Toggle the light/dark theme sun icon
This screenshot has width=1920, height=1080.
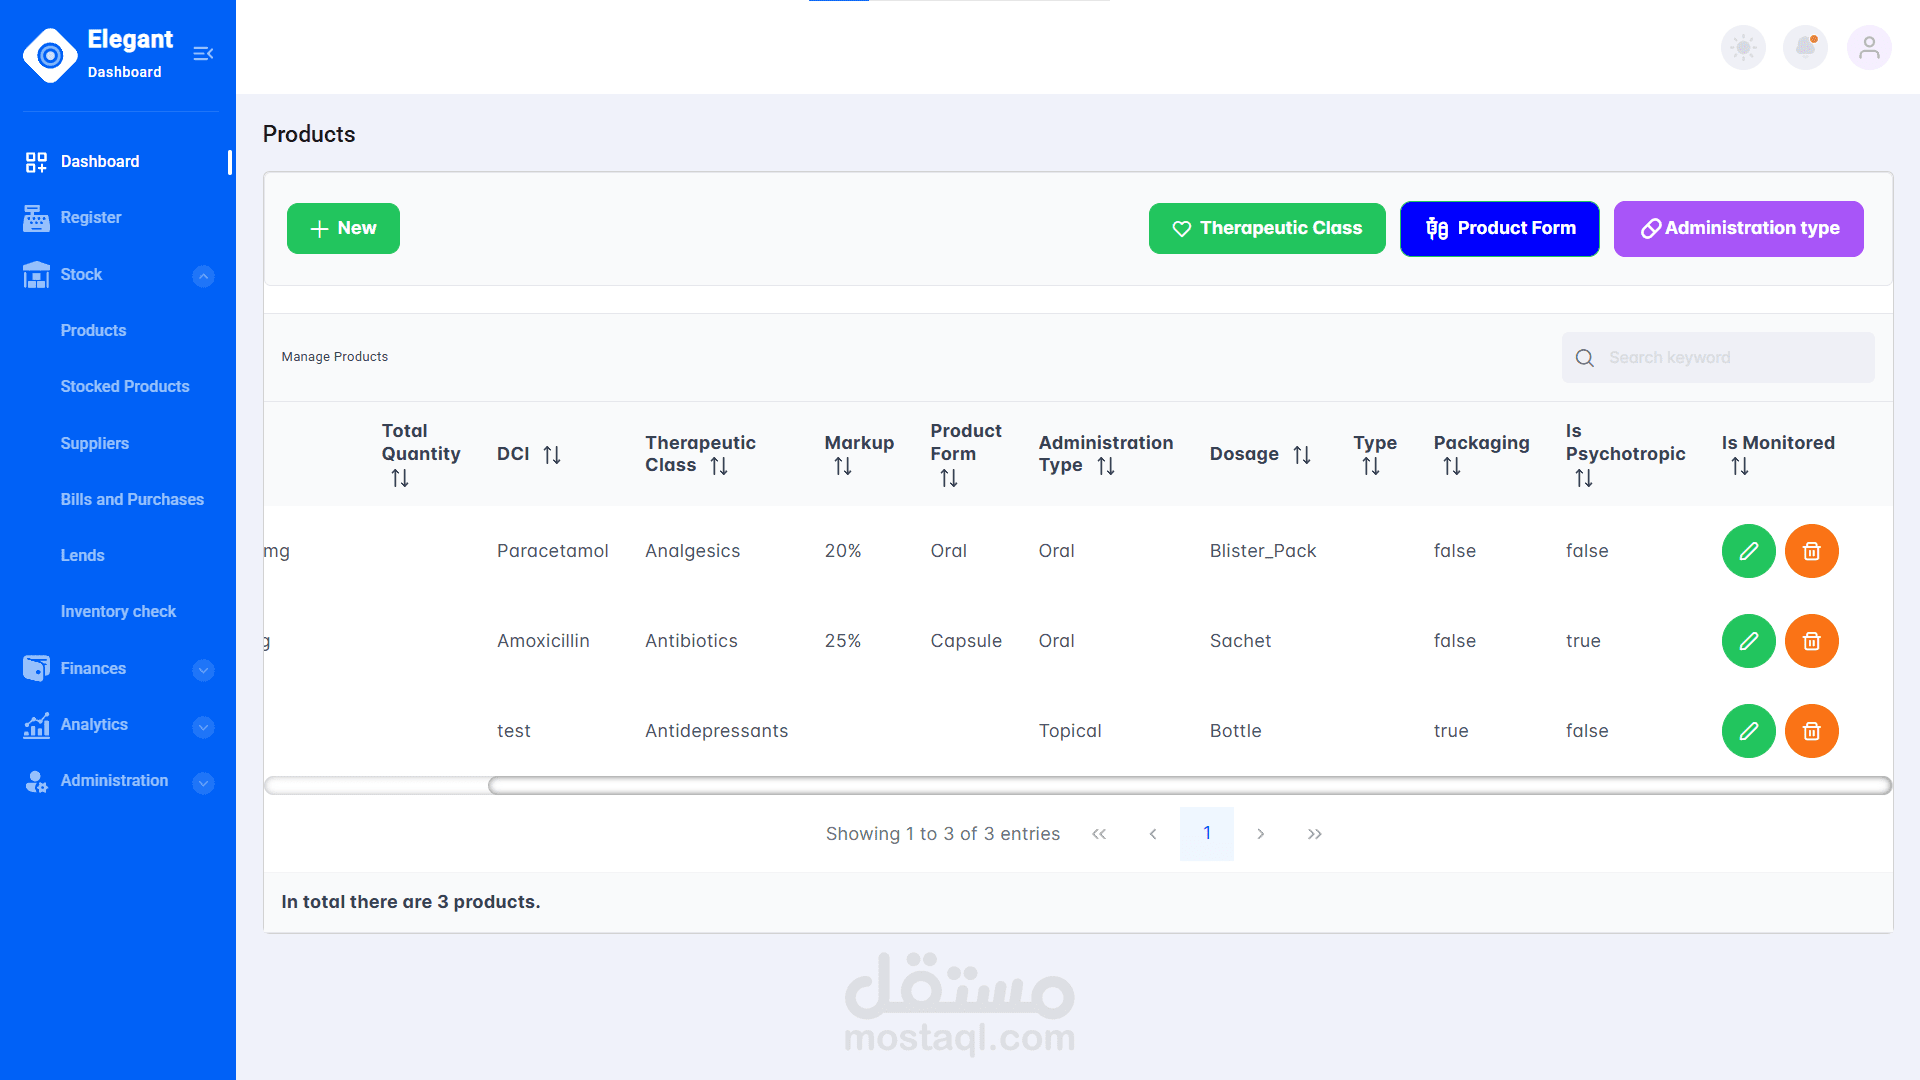tap(1743, 48)
